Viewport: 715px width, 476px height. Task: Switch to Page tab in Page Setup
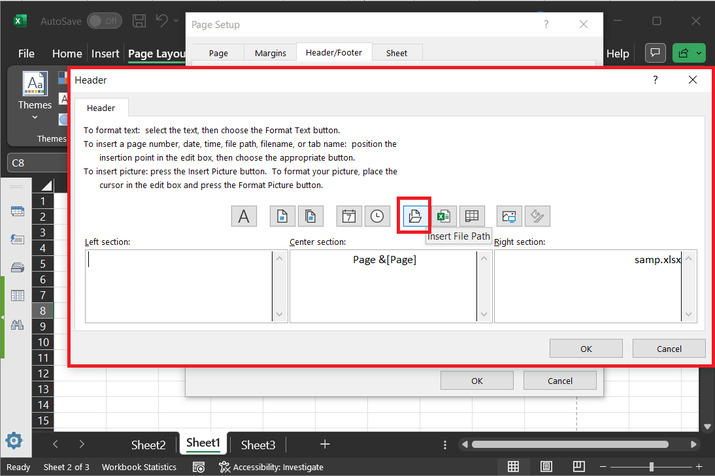point(218,53)
